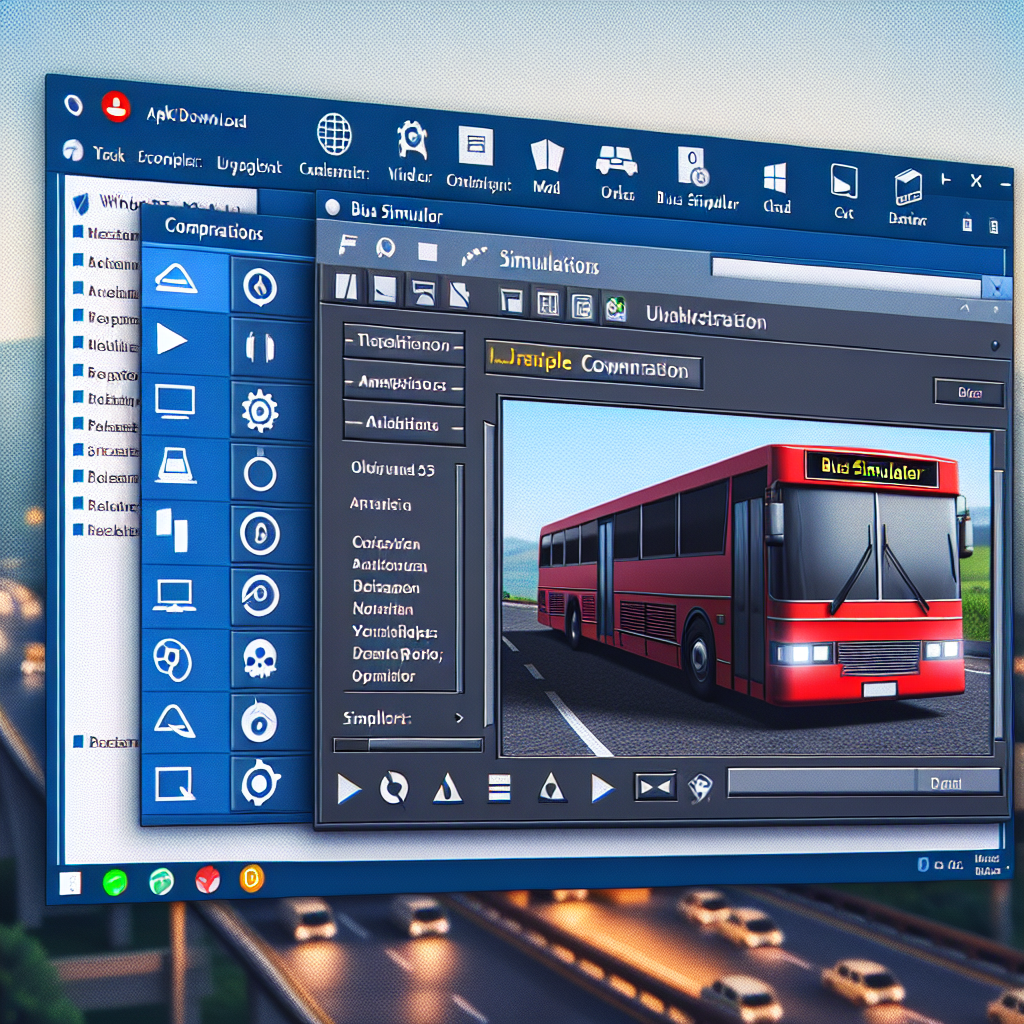The image size is (1024, 1024).
Task: Select the monitor icon beside the gear in Comparations
Action: [x=174, y=402]
